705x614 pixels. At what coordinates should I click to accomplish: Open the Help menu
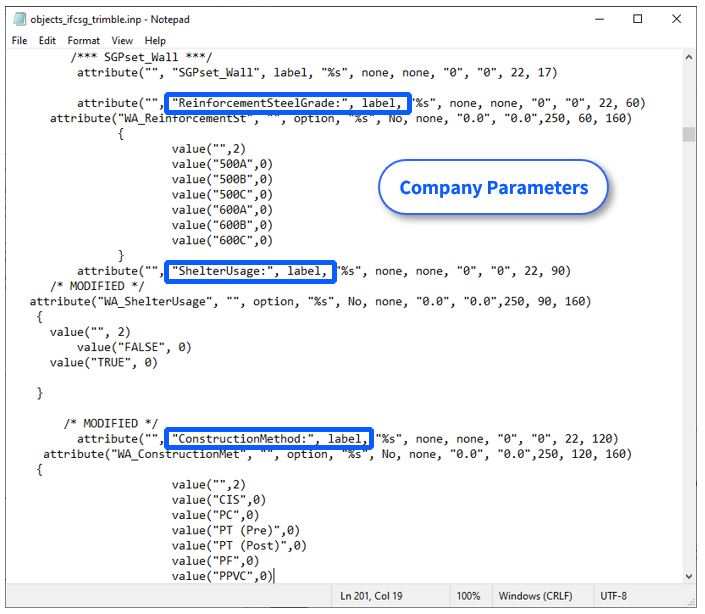pos(155,41)
